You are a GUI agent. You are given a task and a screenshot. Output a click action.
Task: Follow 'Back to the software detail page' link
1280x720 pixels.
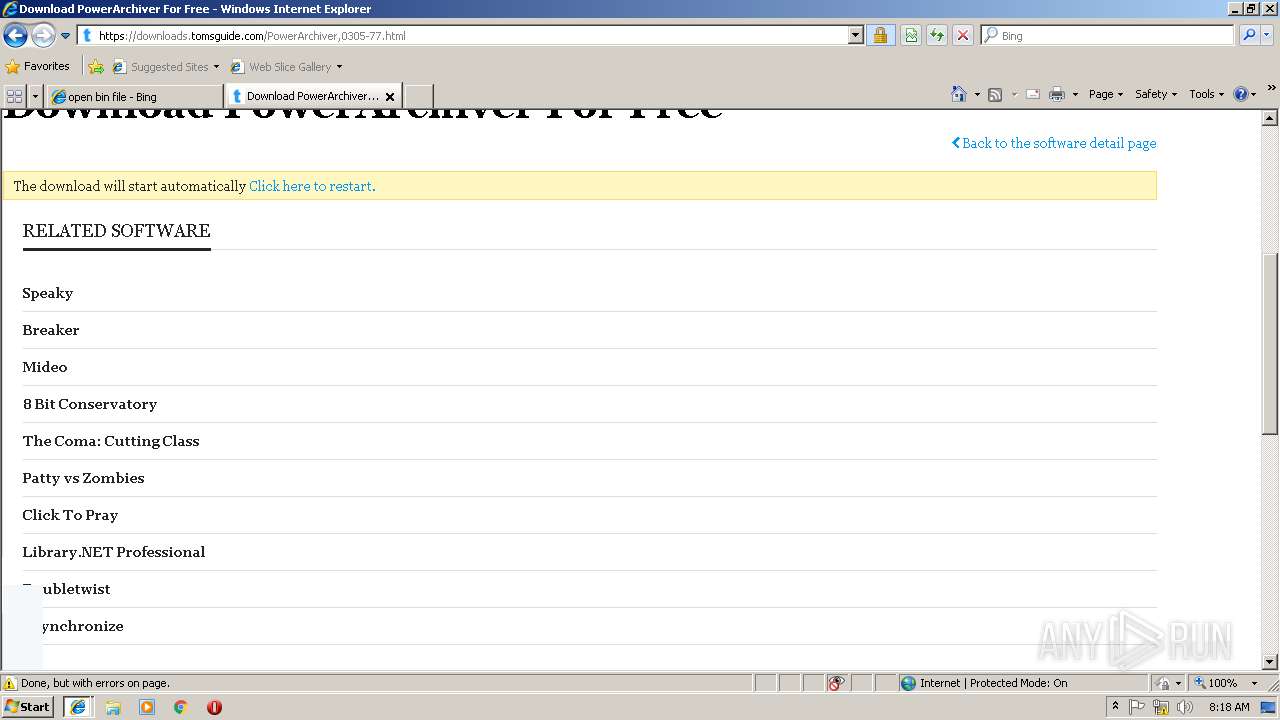pyautogui.click(x=1054, y=143)
